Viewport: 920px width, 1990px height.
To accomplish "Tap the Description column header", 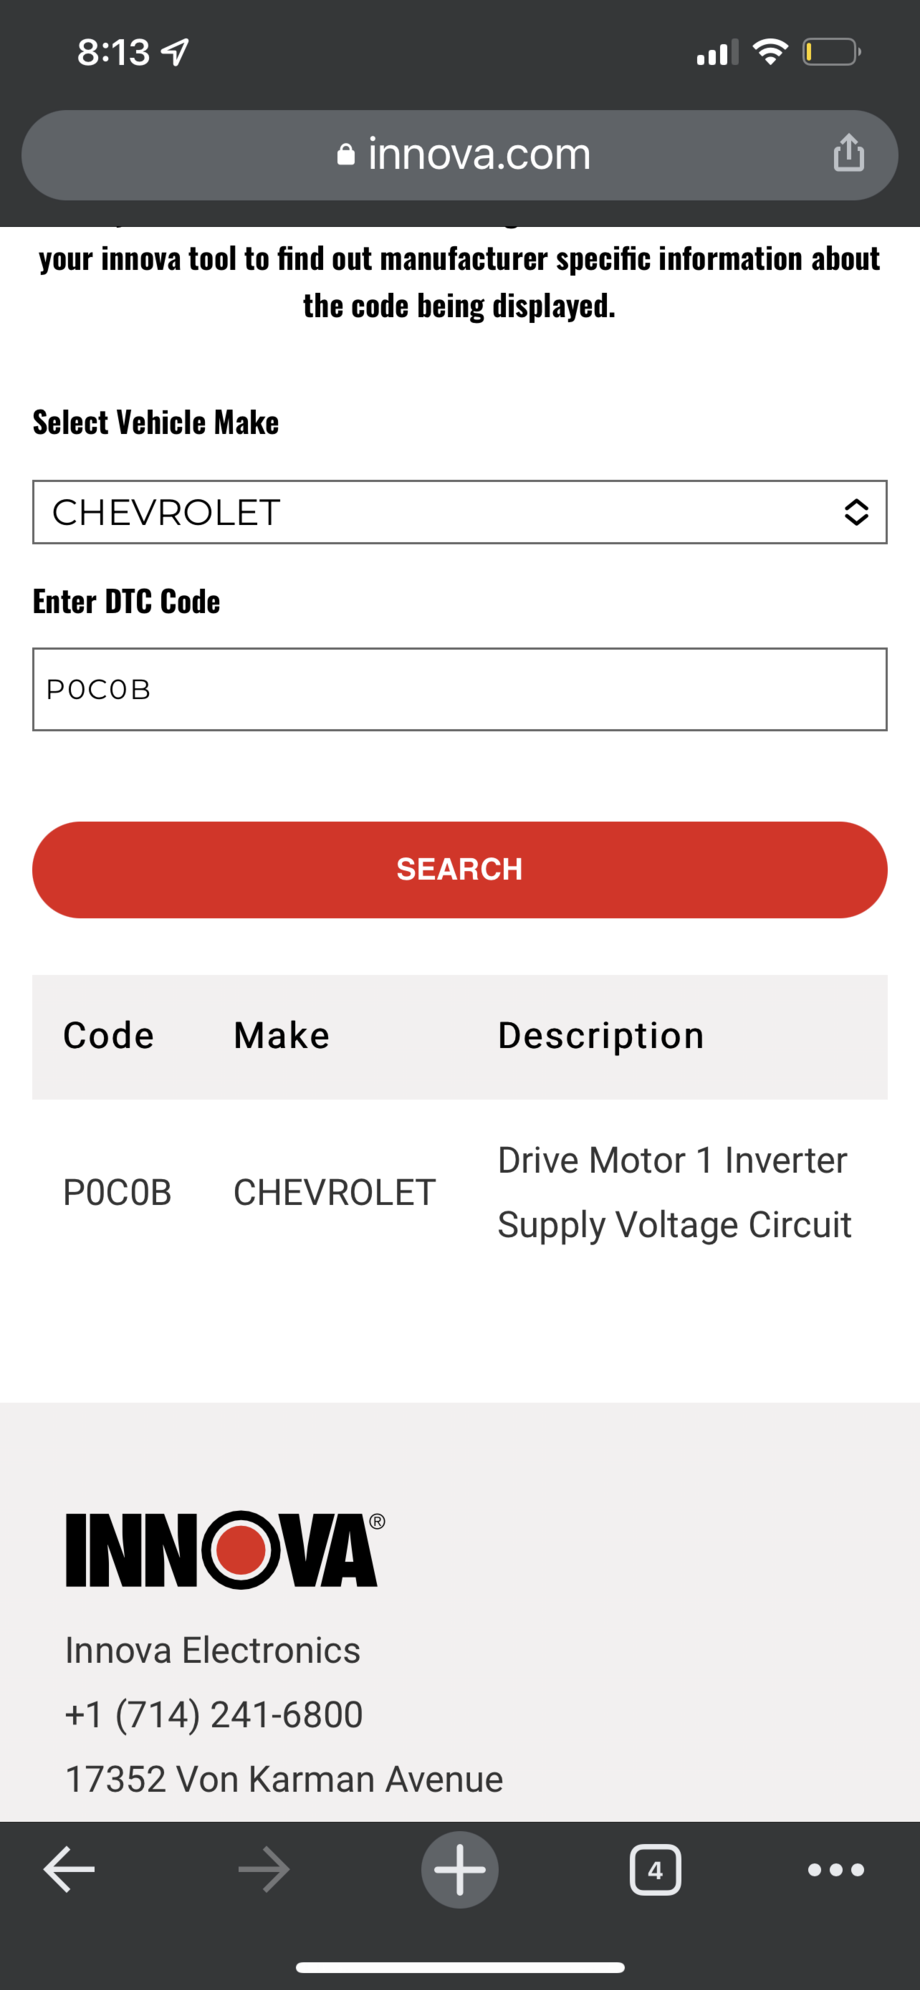I will pos(601,1035).
